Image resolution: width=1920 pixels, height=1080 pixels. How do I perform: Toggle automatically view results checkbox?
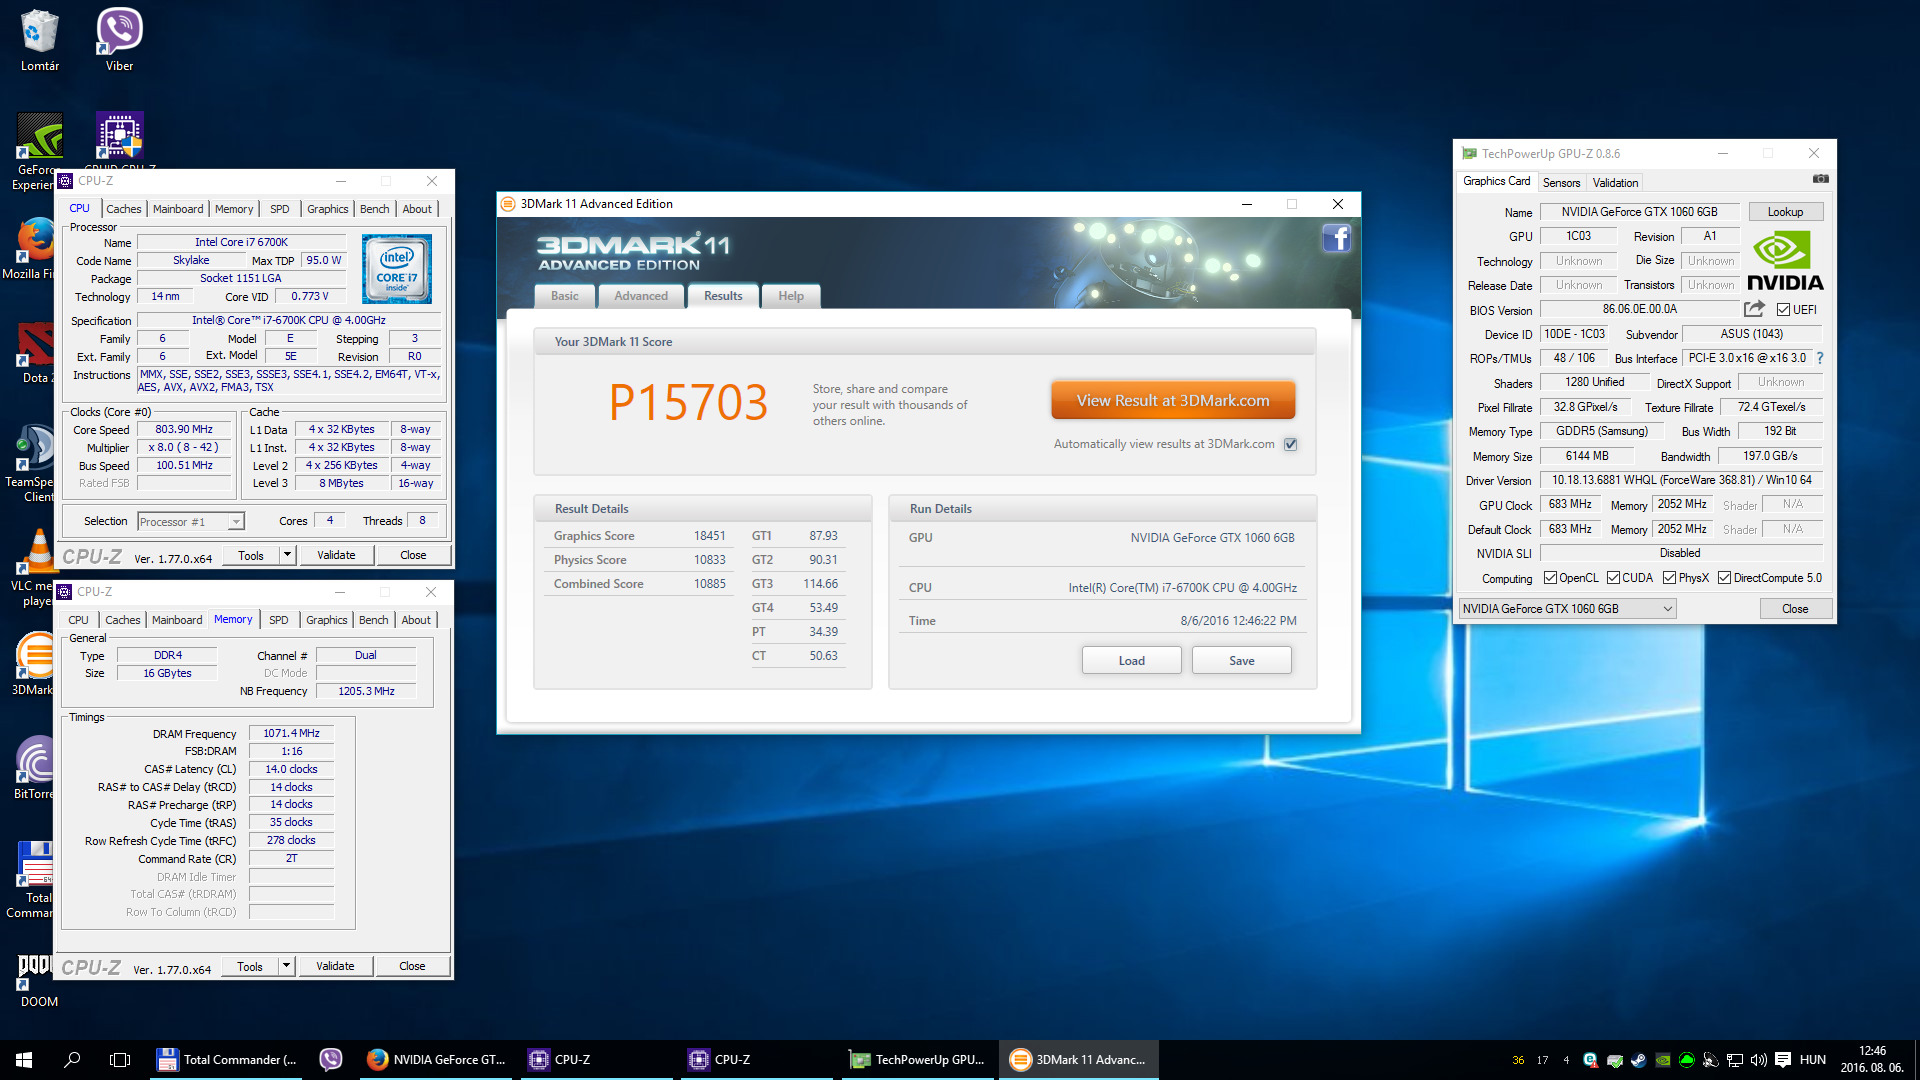pyautogui.click(x=1291, y=444)
